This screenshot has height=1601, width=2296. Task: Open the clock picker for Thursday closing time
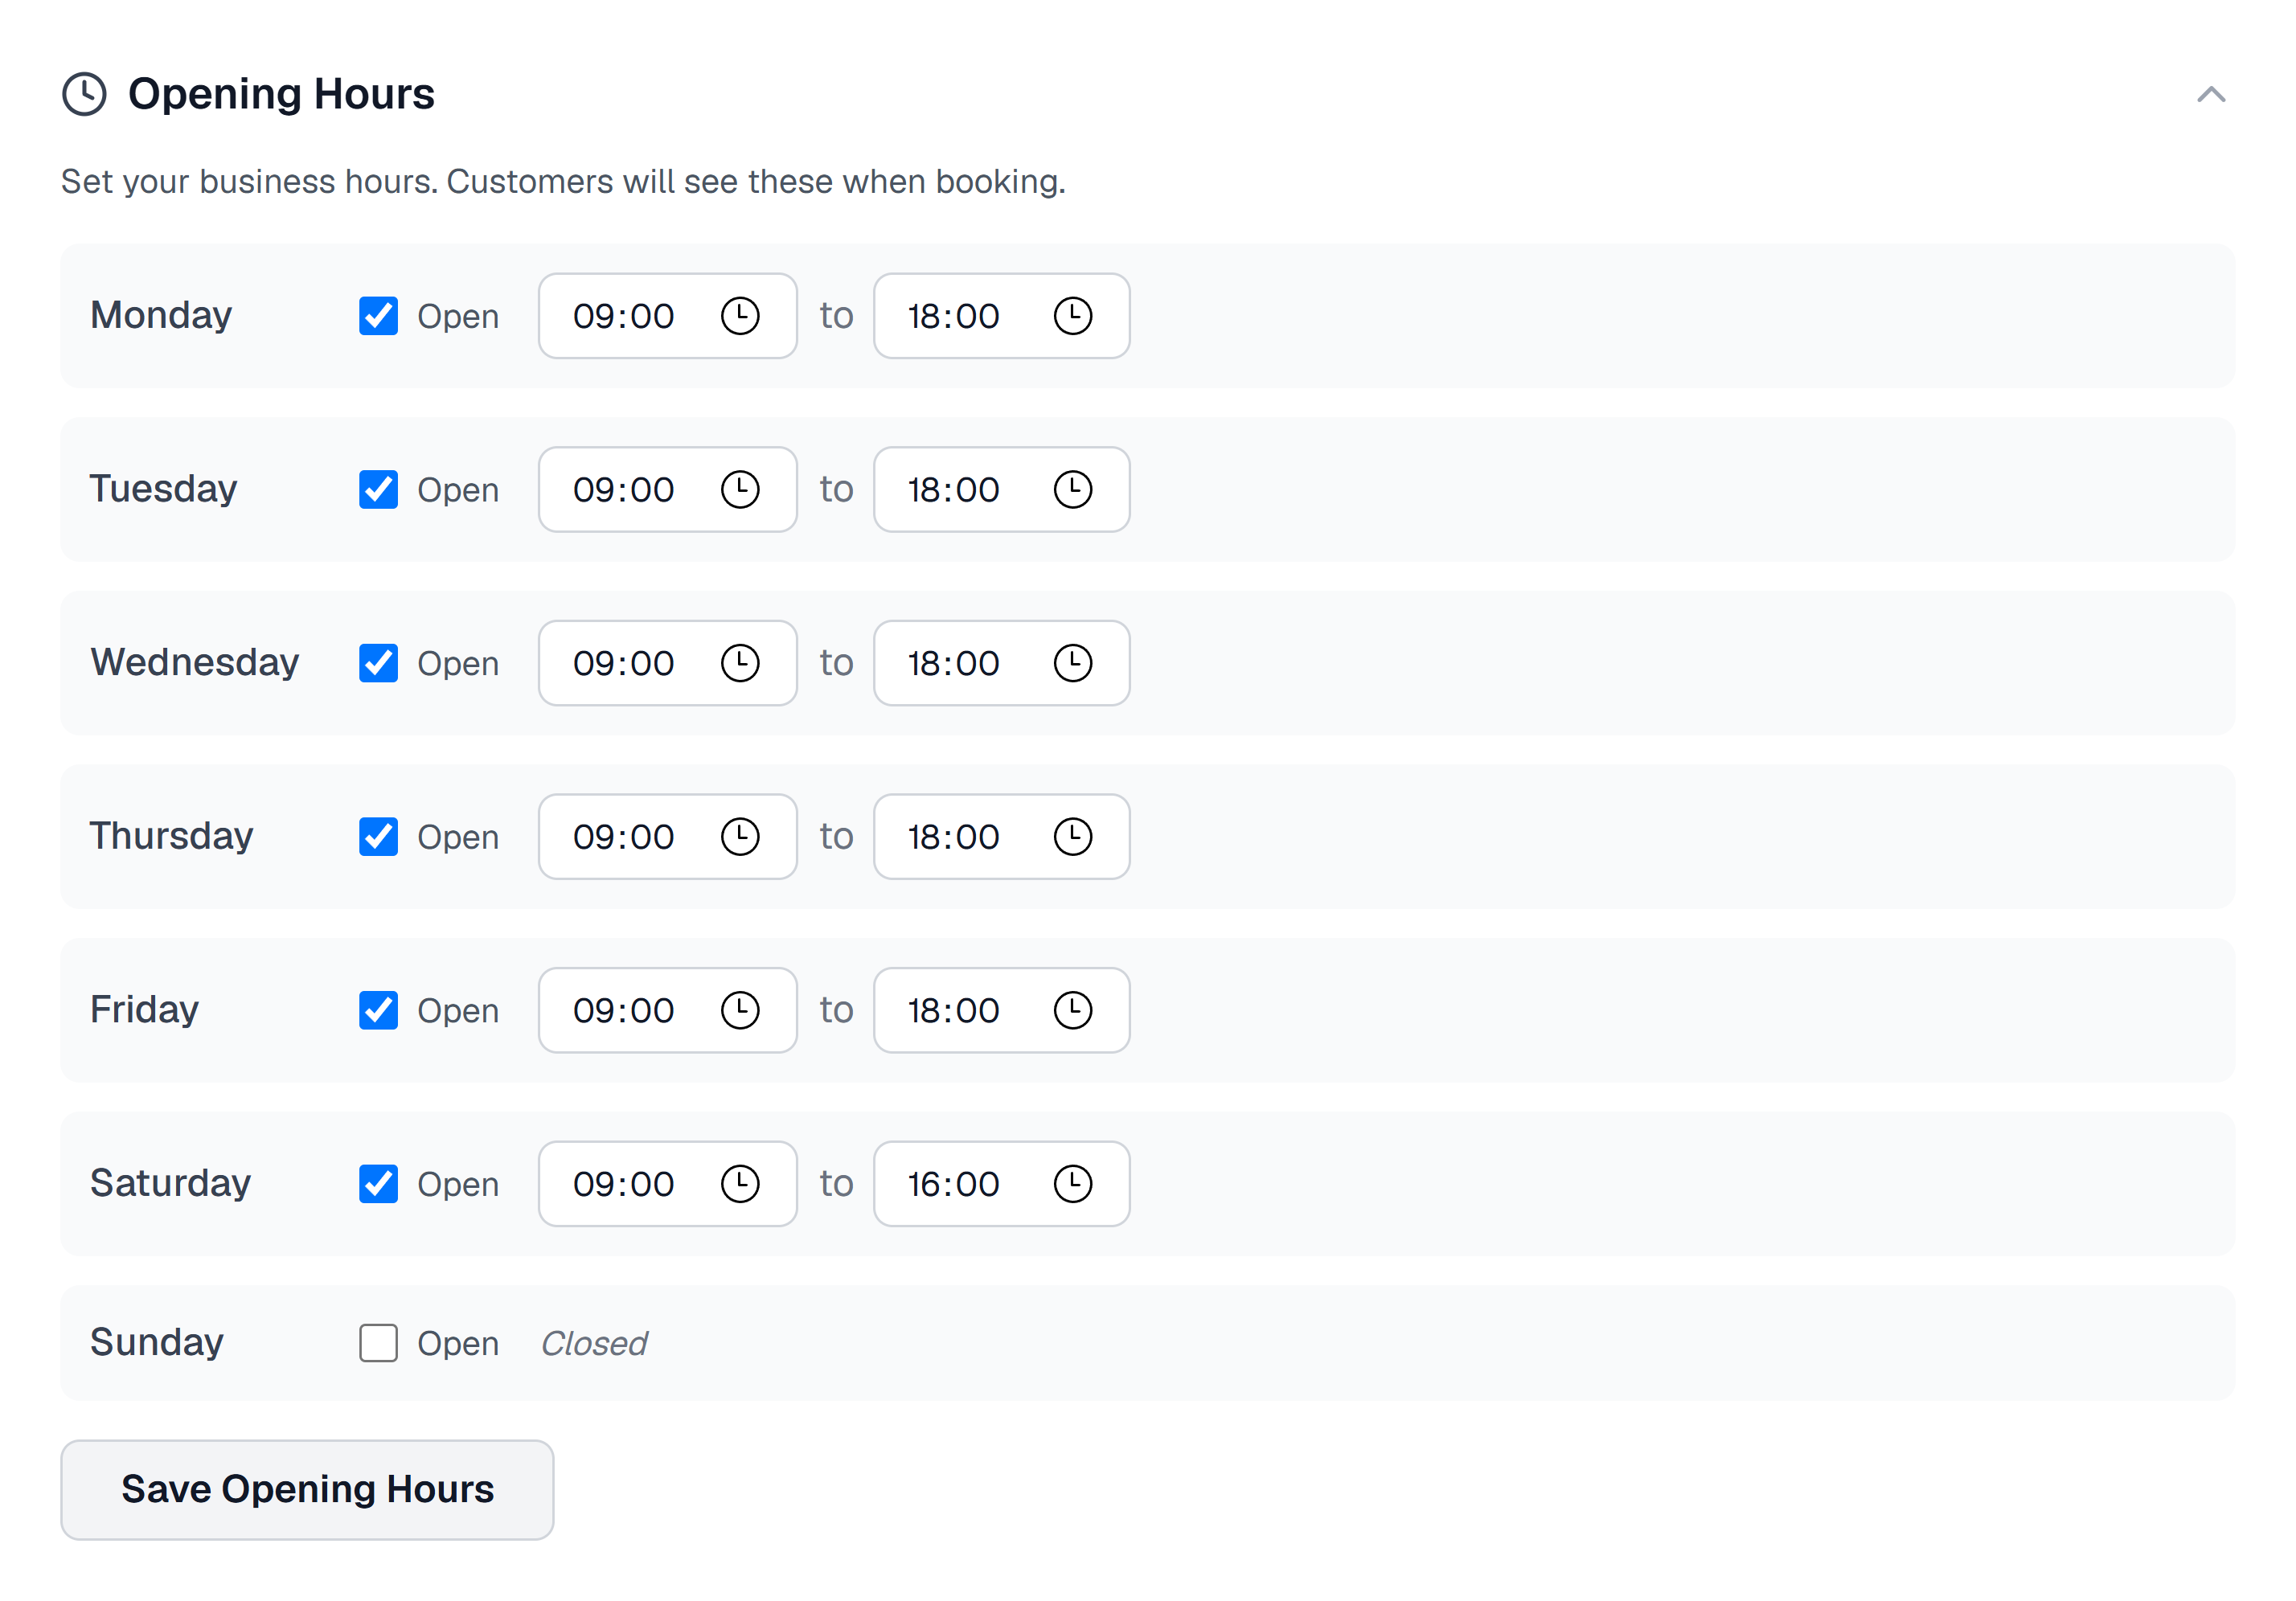tap(1073, 837)
